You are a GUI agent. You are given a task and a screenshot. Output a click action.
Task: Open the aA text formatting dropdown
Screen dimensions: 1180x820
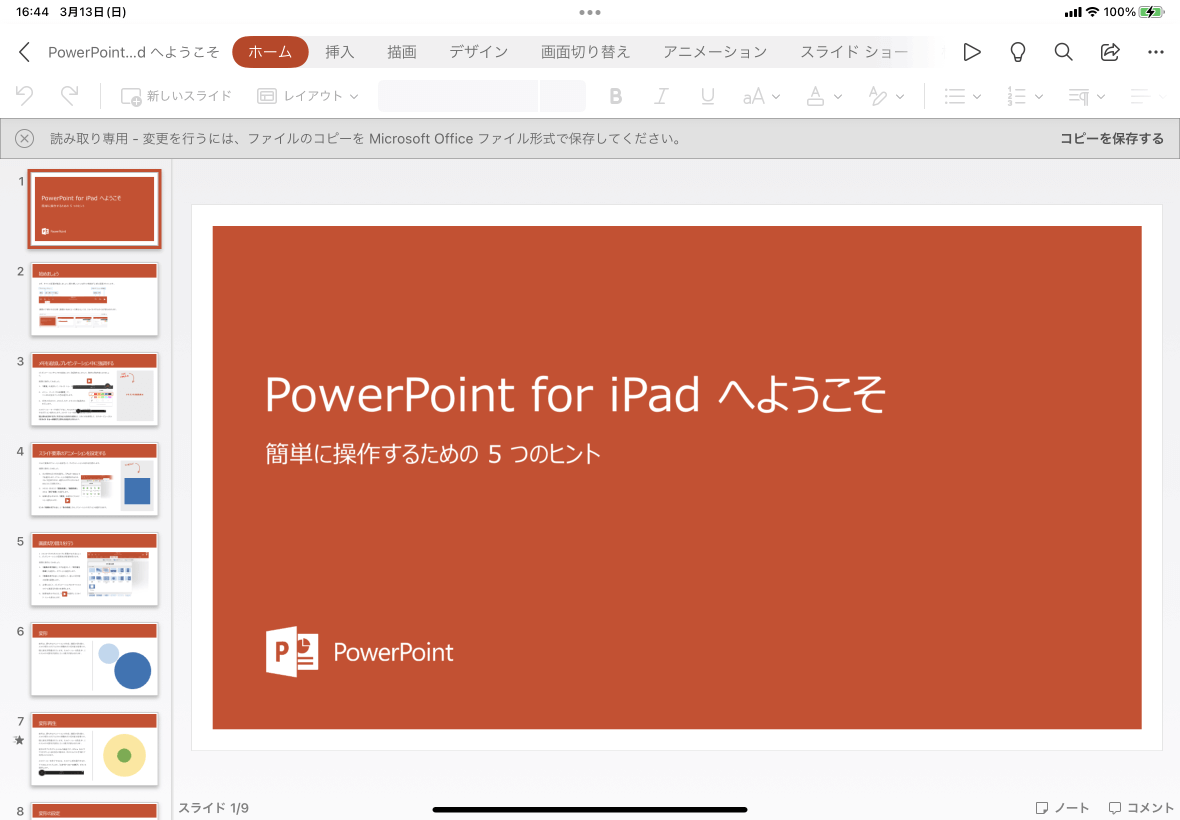pyautogui.click(x=761, y=96)
